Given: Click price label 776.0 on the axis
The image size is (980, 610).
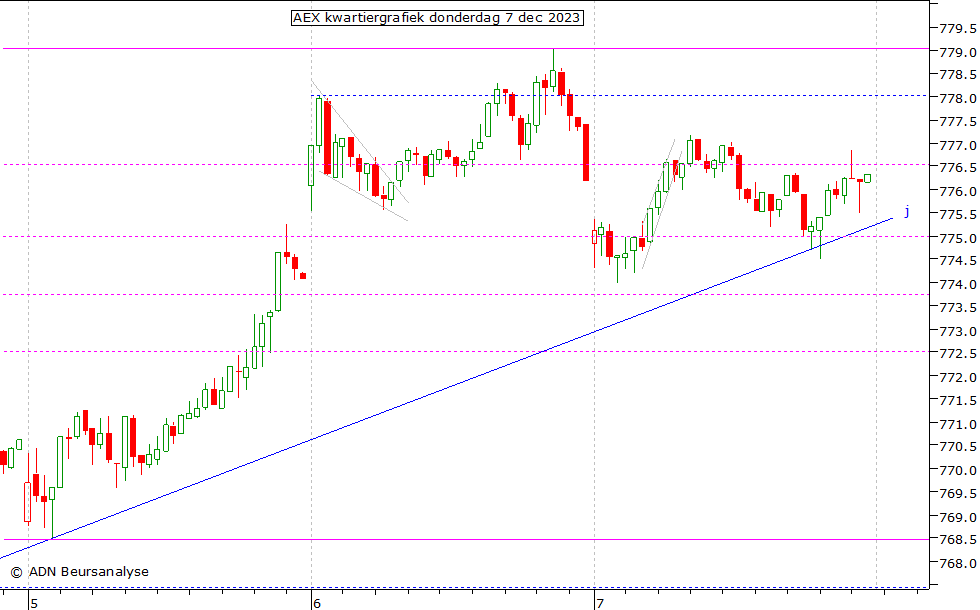Looking at the screenshot, I should [x=958, y=192].
